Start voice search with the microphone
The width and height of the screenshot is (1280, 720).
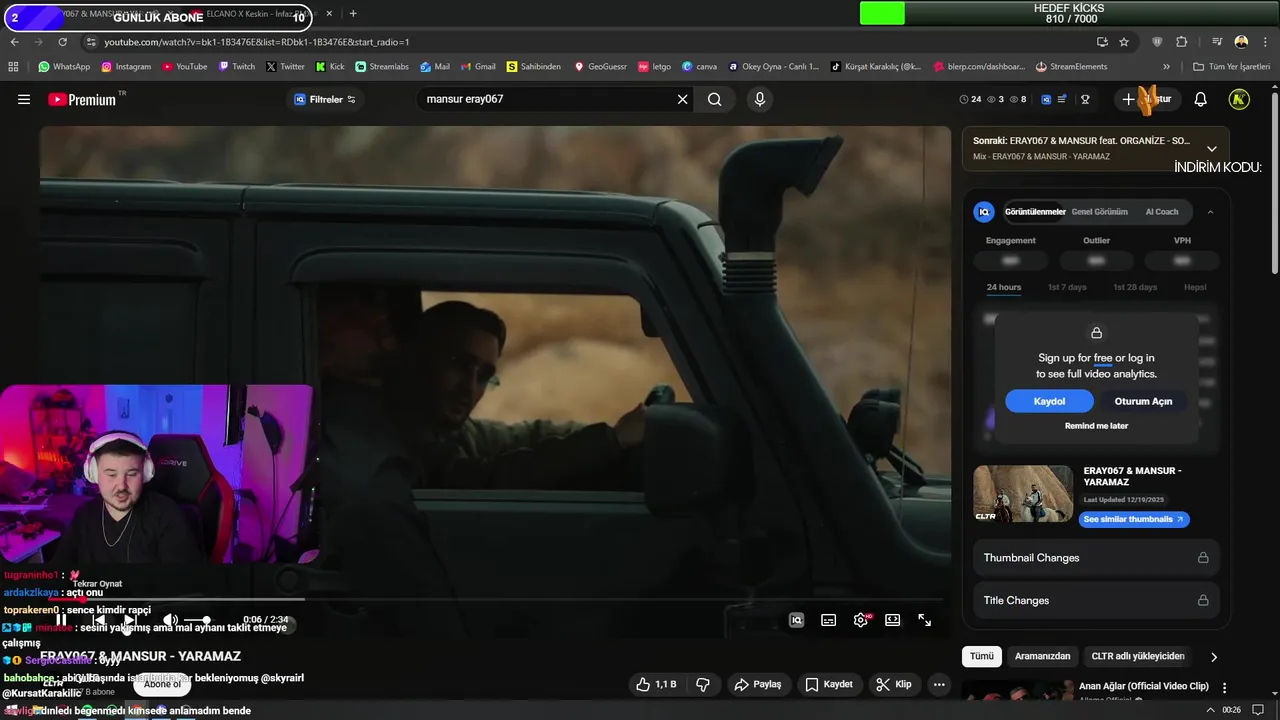click(760, 99)
